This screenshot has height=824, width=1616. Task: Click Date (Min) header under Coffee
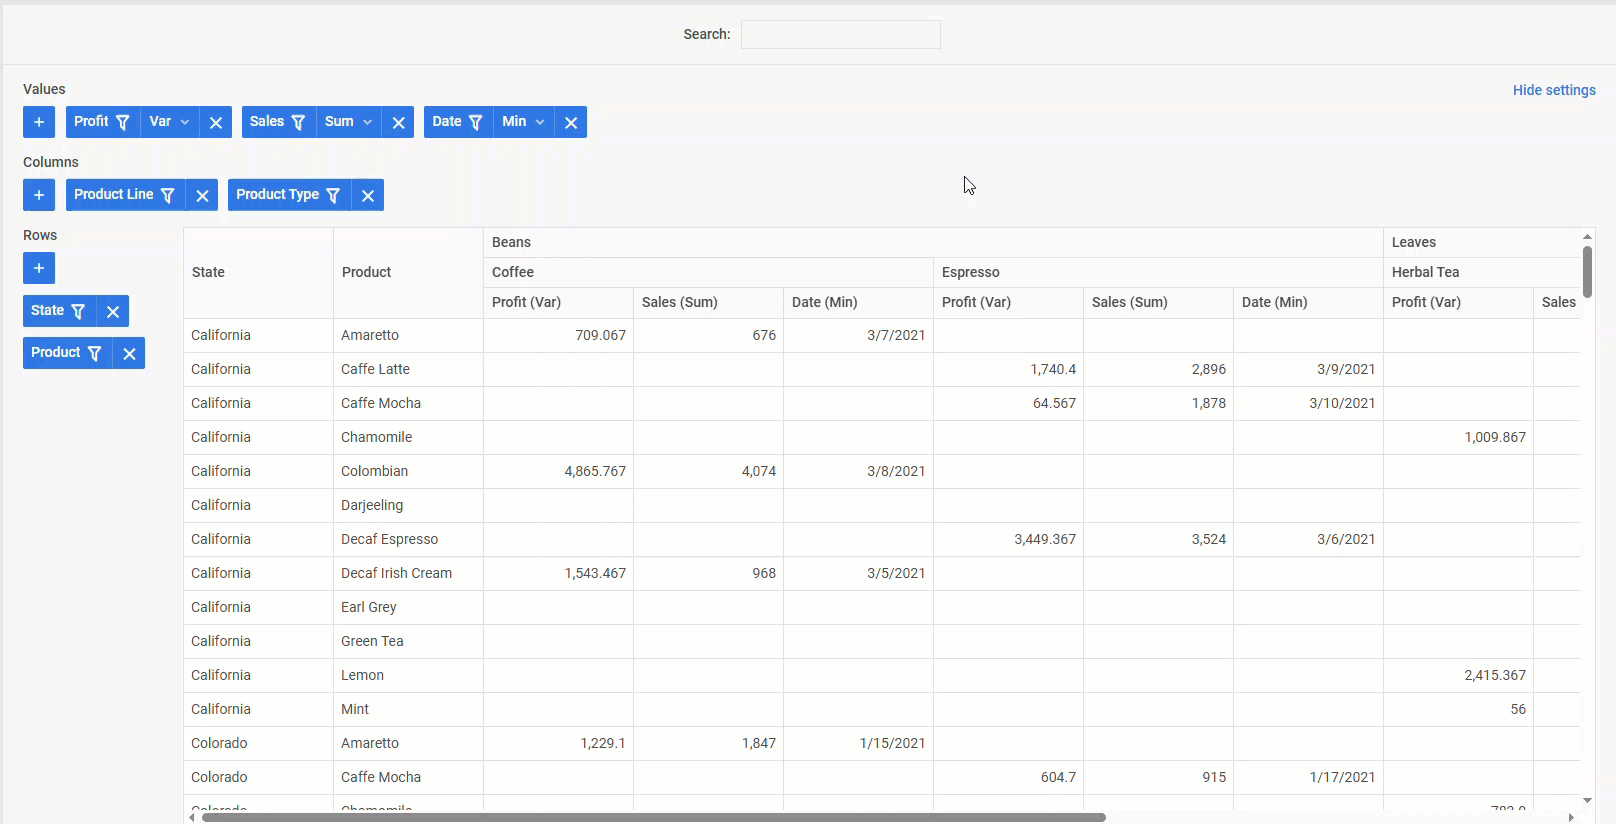(858, 302)
